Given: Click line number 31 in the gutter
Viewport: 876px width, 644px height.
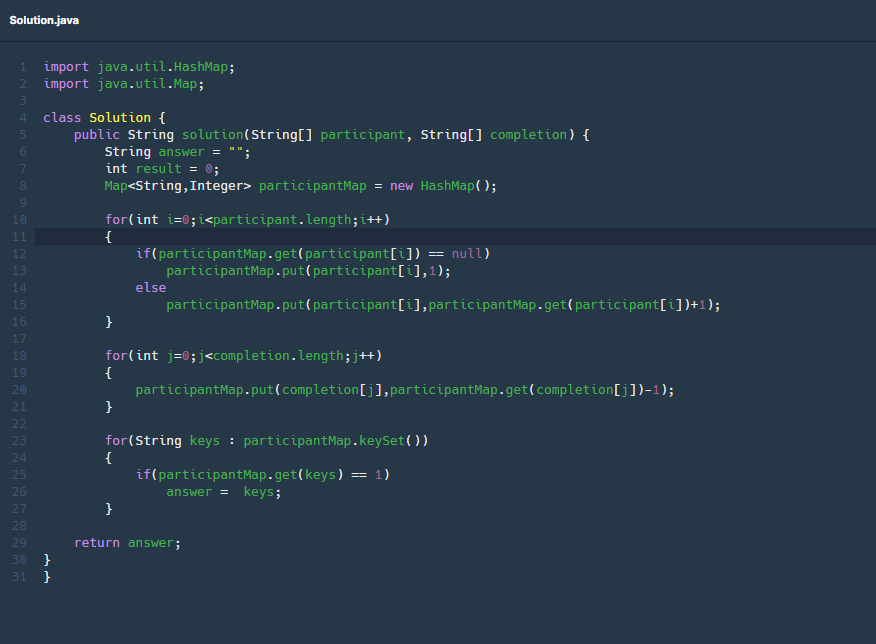Looking at the screenshot, I should (19, 577).
